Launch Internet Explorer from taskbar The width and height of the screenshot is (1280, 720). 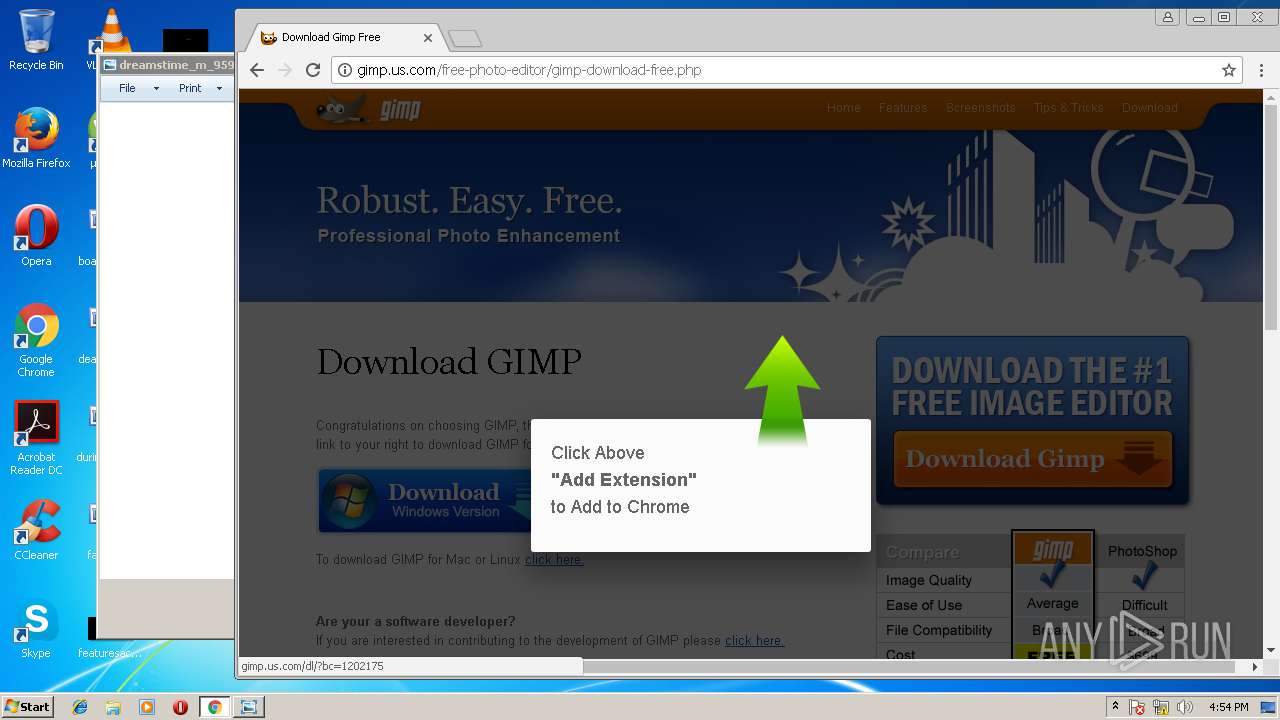pos(80,707)
